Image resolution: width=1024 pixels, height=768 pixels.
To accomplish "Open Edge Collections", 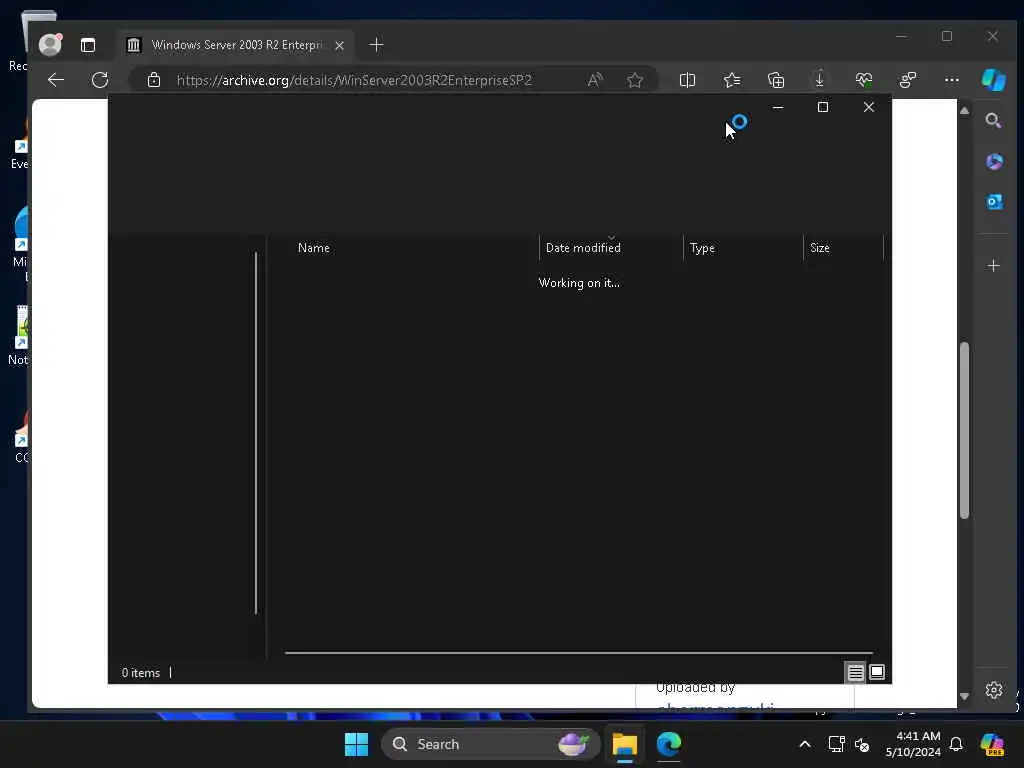I will (x=776, y=80).
